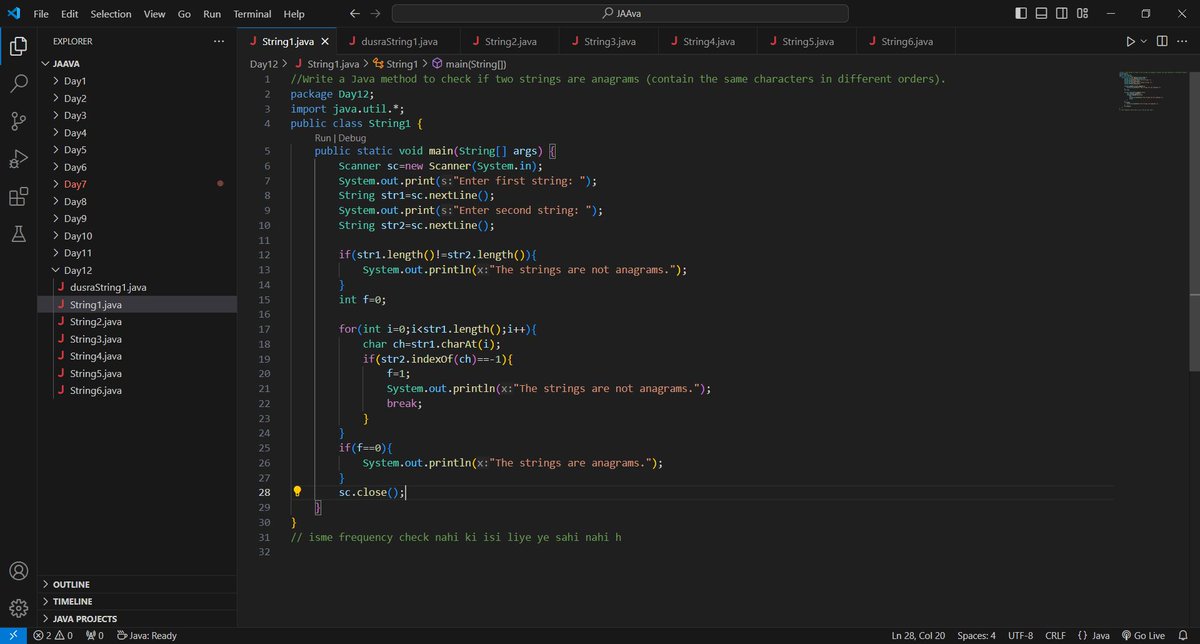Click Ln 28, Col 20 cursor position
This screenshot has height=644, width=1200.
[x=919, y=635]
